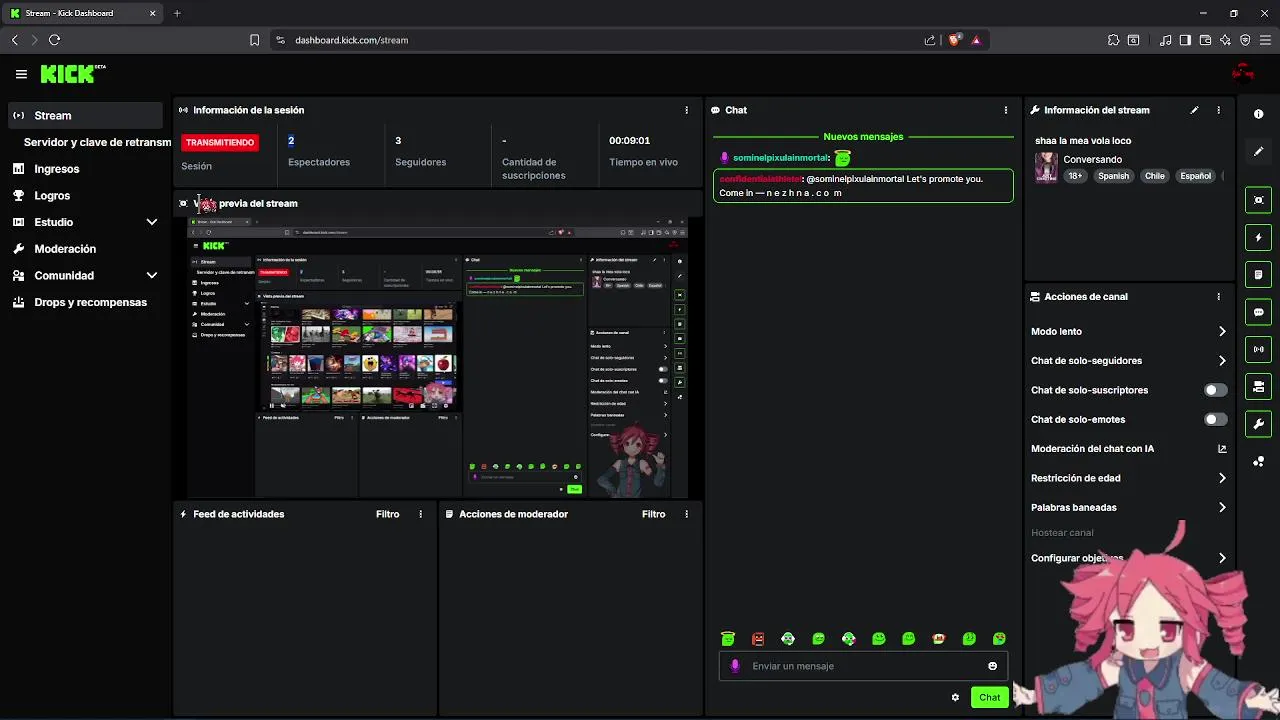Click the Kick logo
Image resolution: width=1280 pixels, height=720 pixels.
pyautogui.click(x=72, y=74)
